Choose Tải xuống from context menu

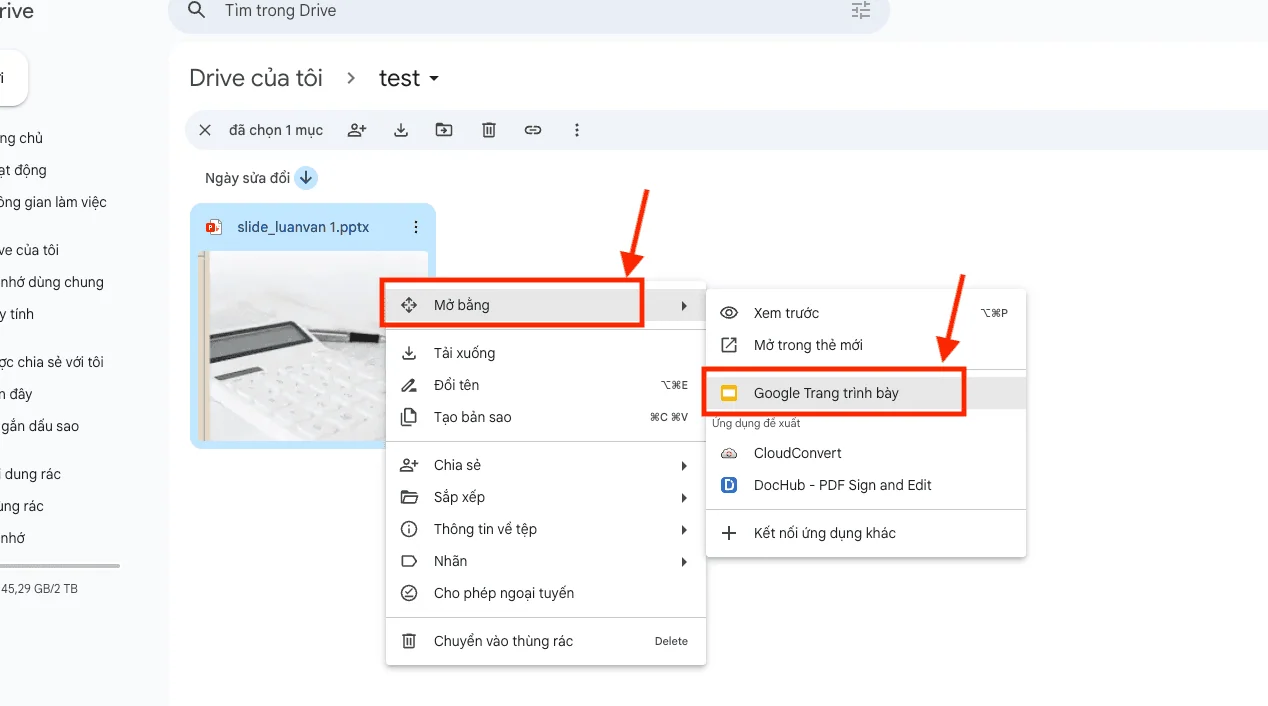546,353
